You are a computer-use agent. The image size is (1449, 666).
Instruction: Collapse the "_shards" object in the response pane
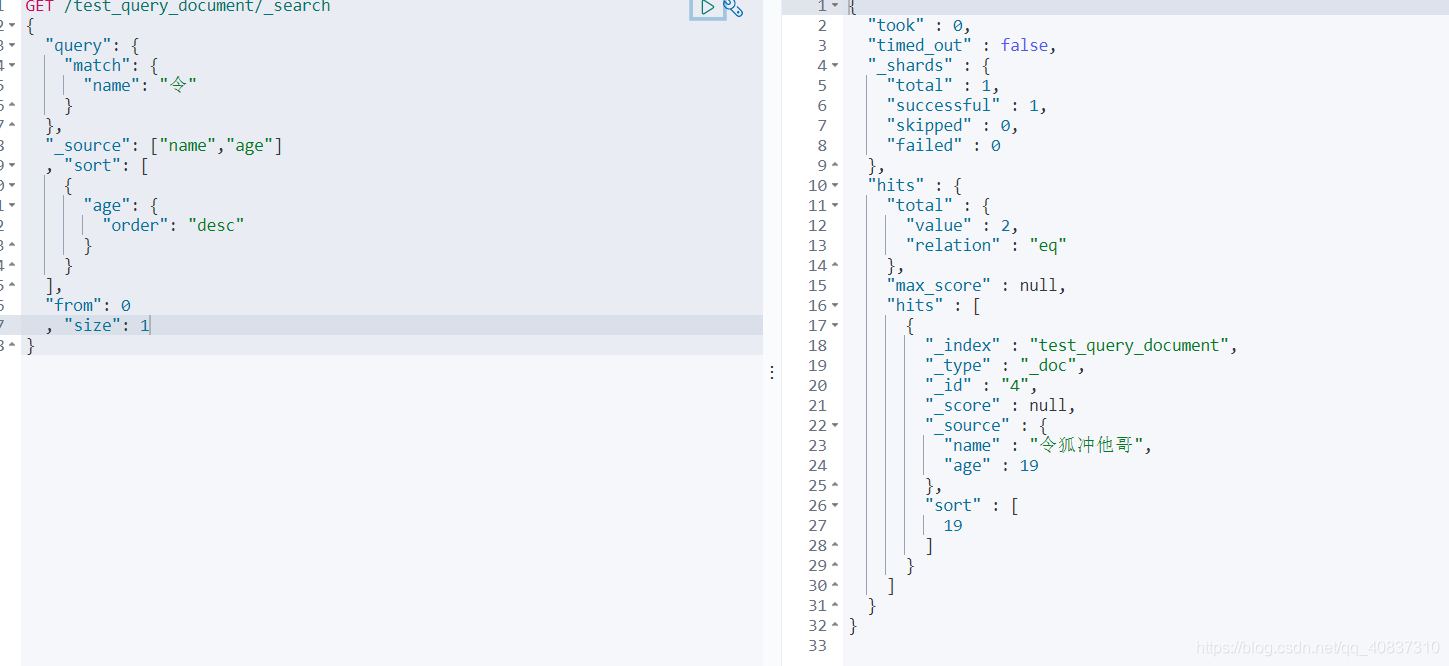835,66
